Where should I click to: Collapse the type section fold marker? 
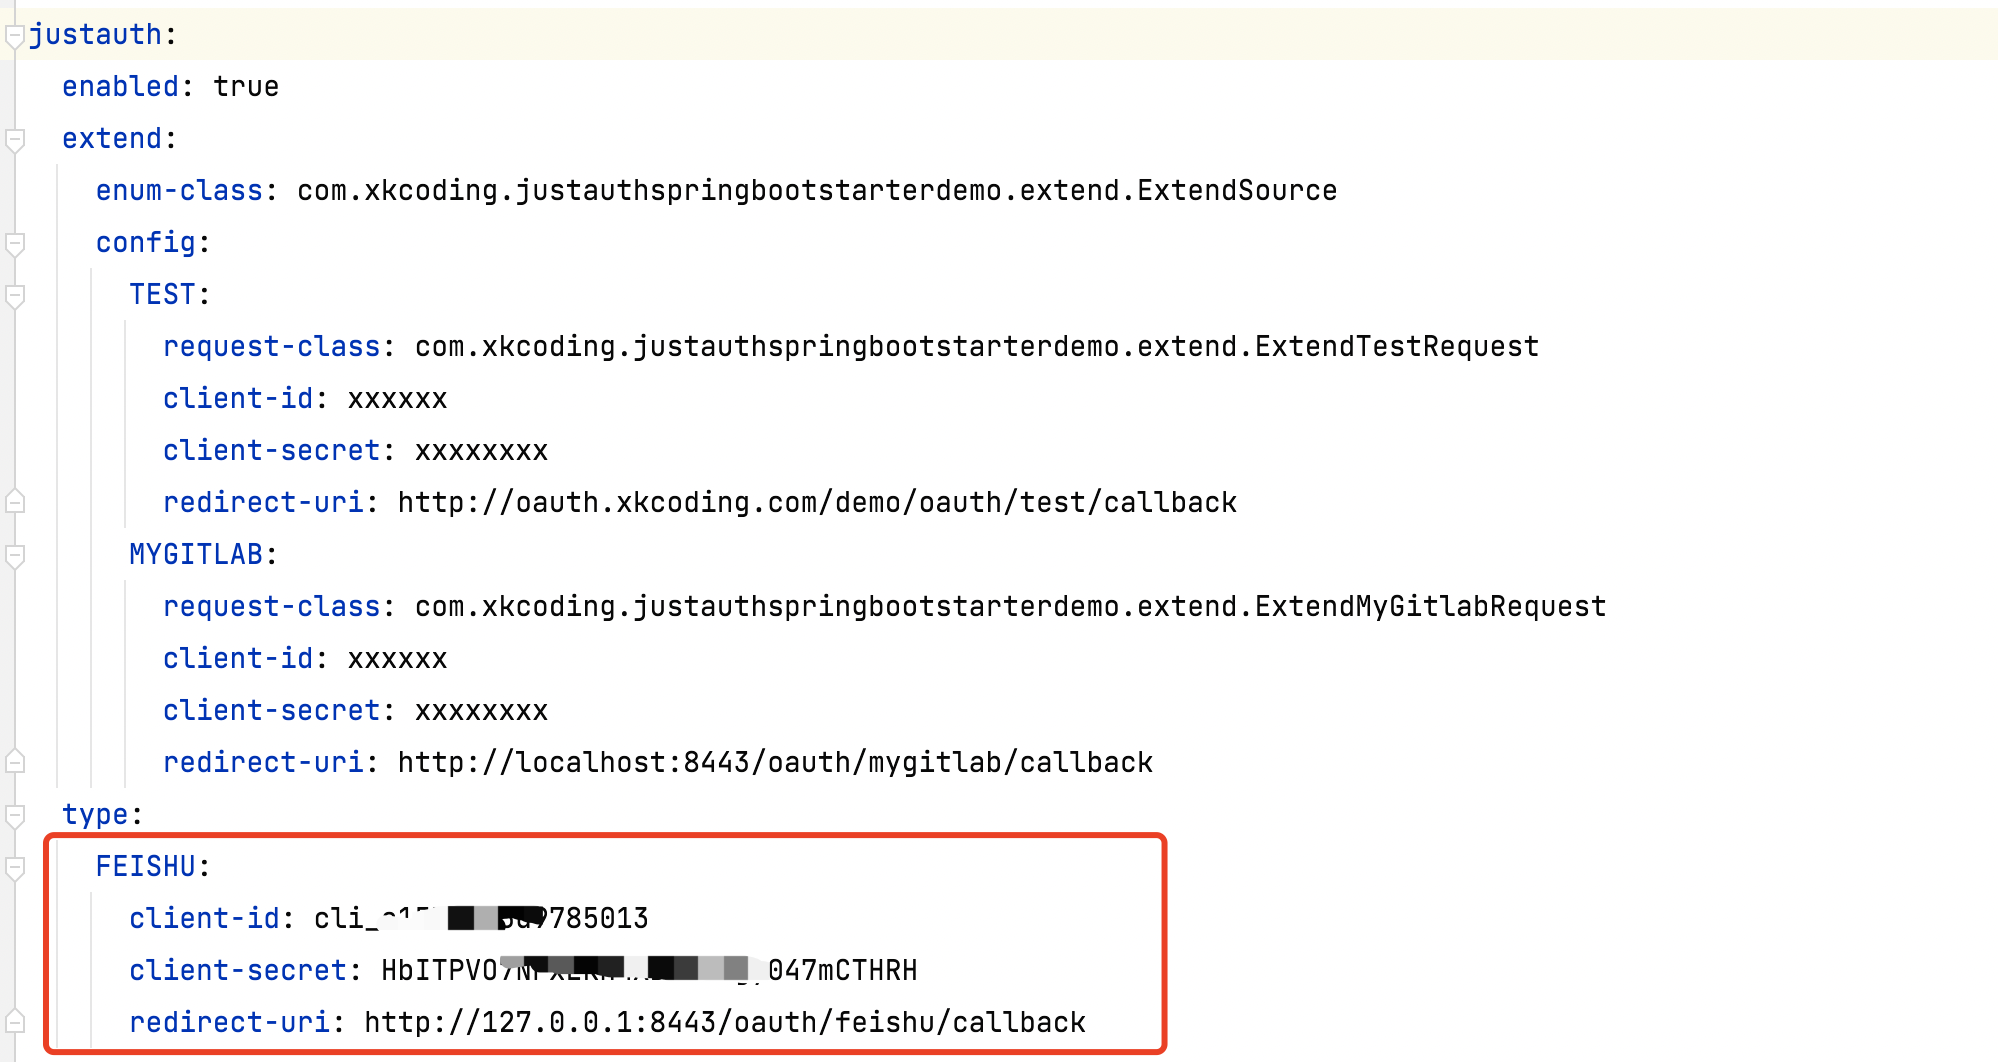13,816
